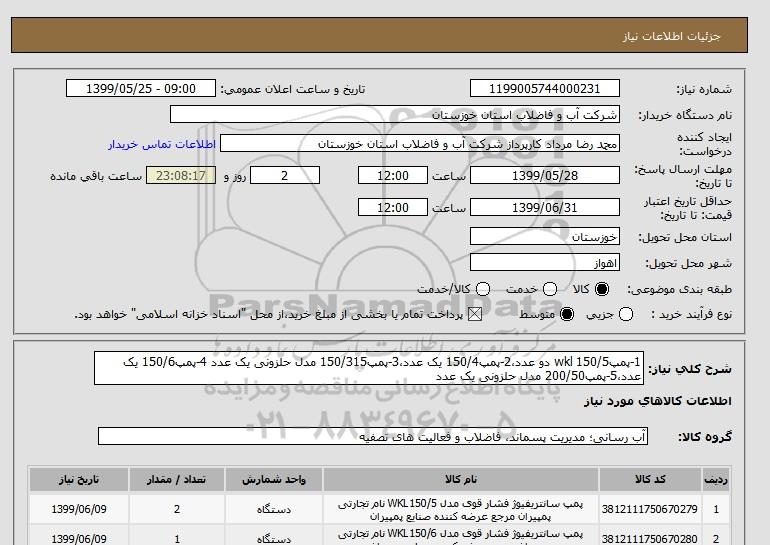
Task: Click row 1 need date 1399/06/09
Action: click(79, 509)
